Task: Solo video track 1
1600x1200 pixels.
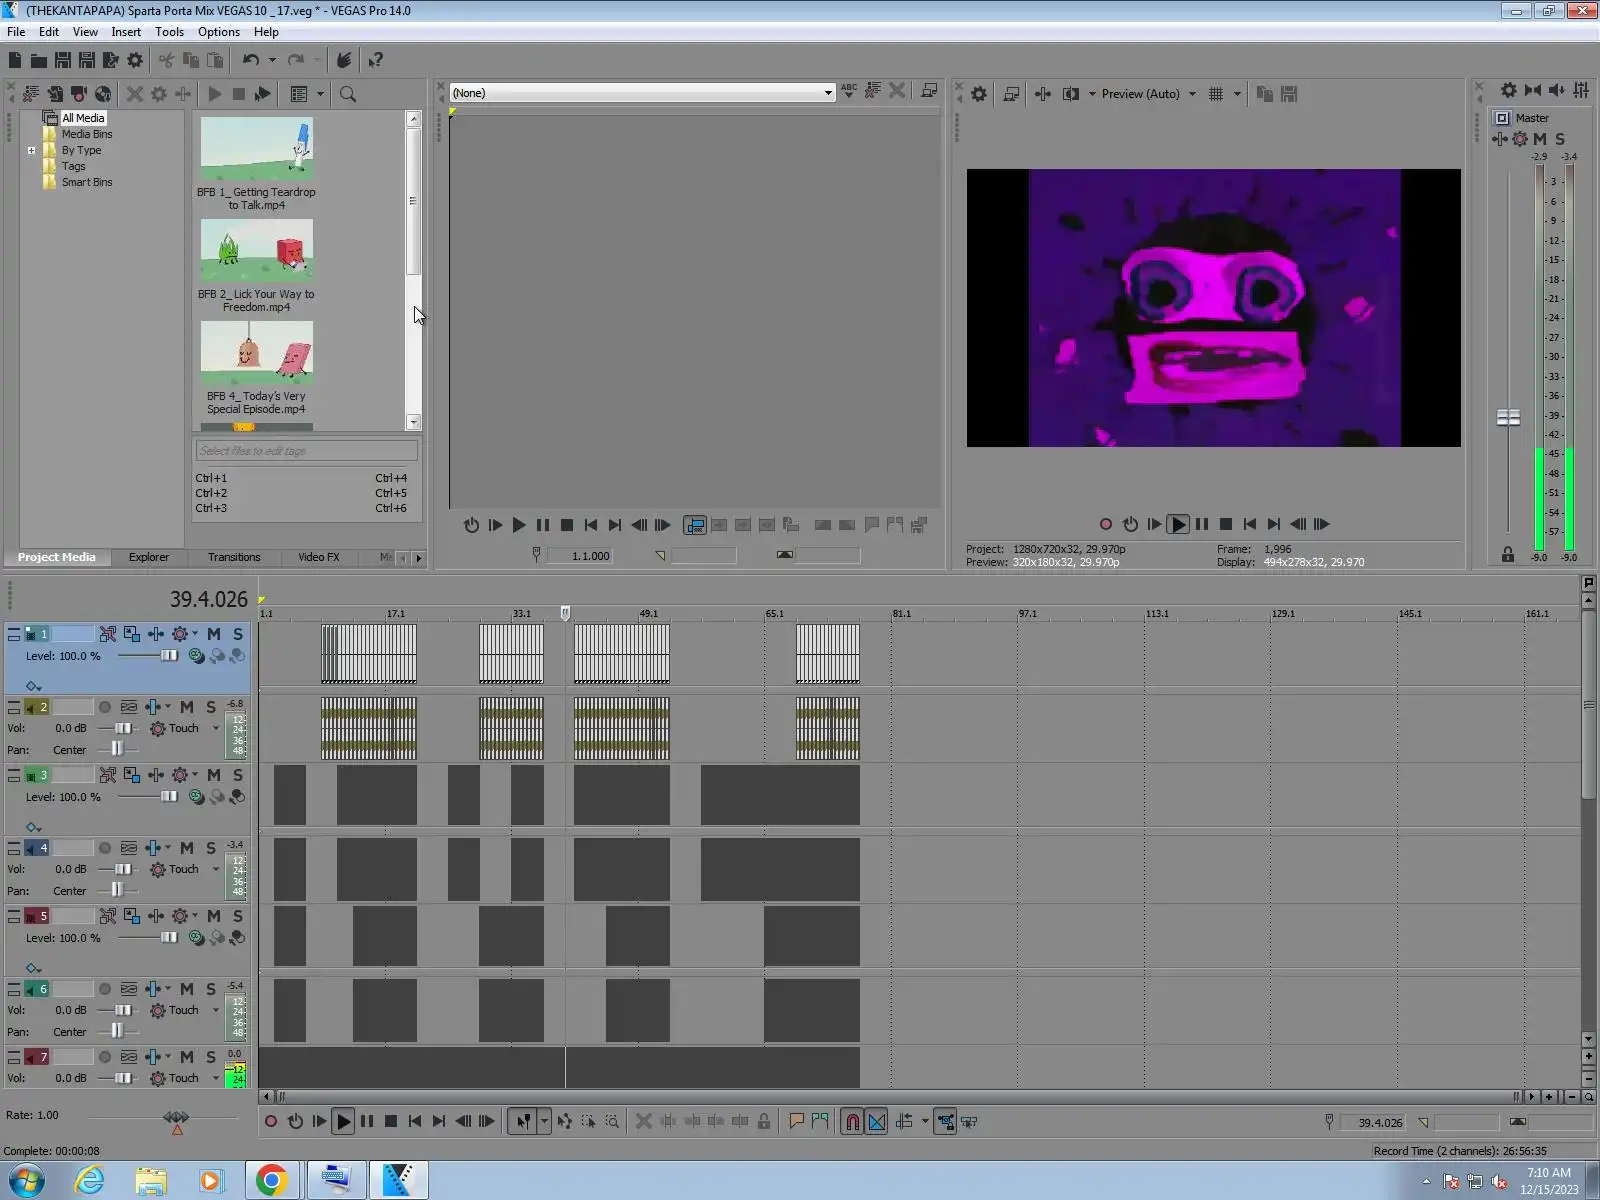Action: pos(238,634)
